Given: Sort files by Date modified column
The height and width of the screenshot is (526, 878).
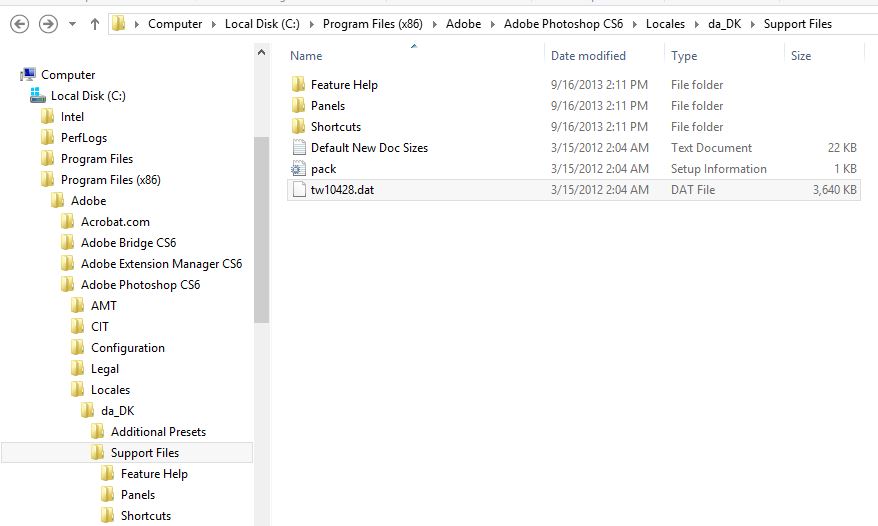Looking at the screenshot, I should coord(588,56).
